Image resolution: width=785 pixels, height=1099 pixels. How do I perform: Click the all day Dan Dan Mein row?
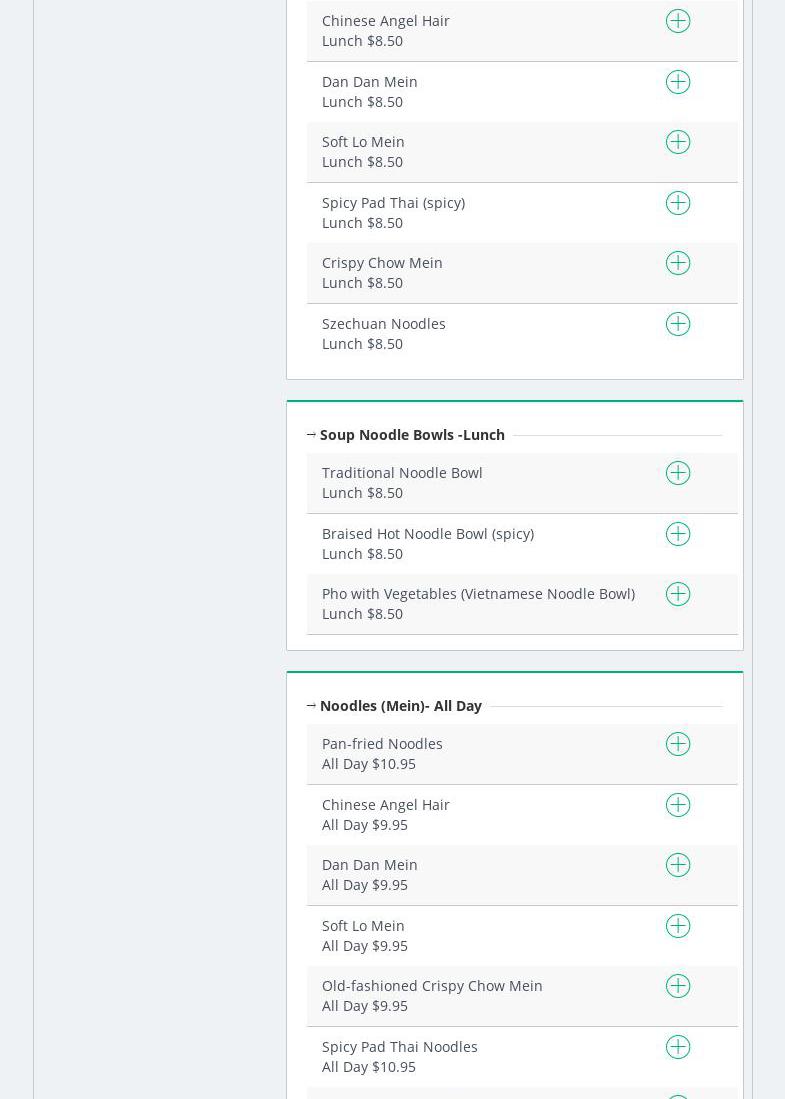coord(522,875)
